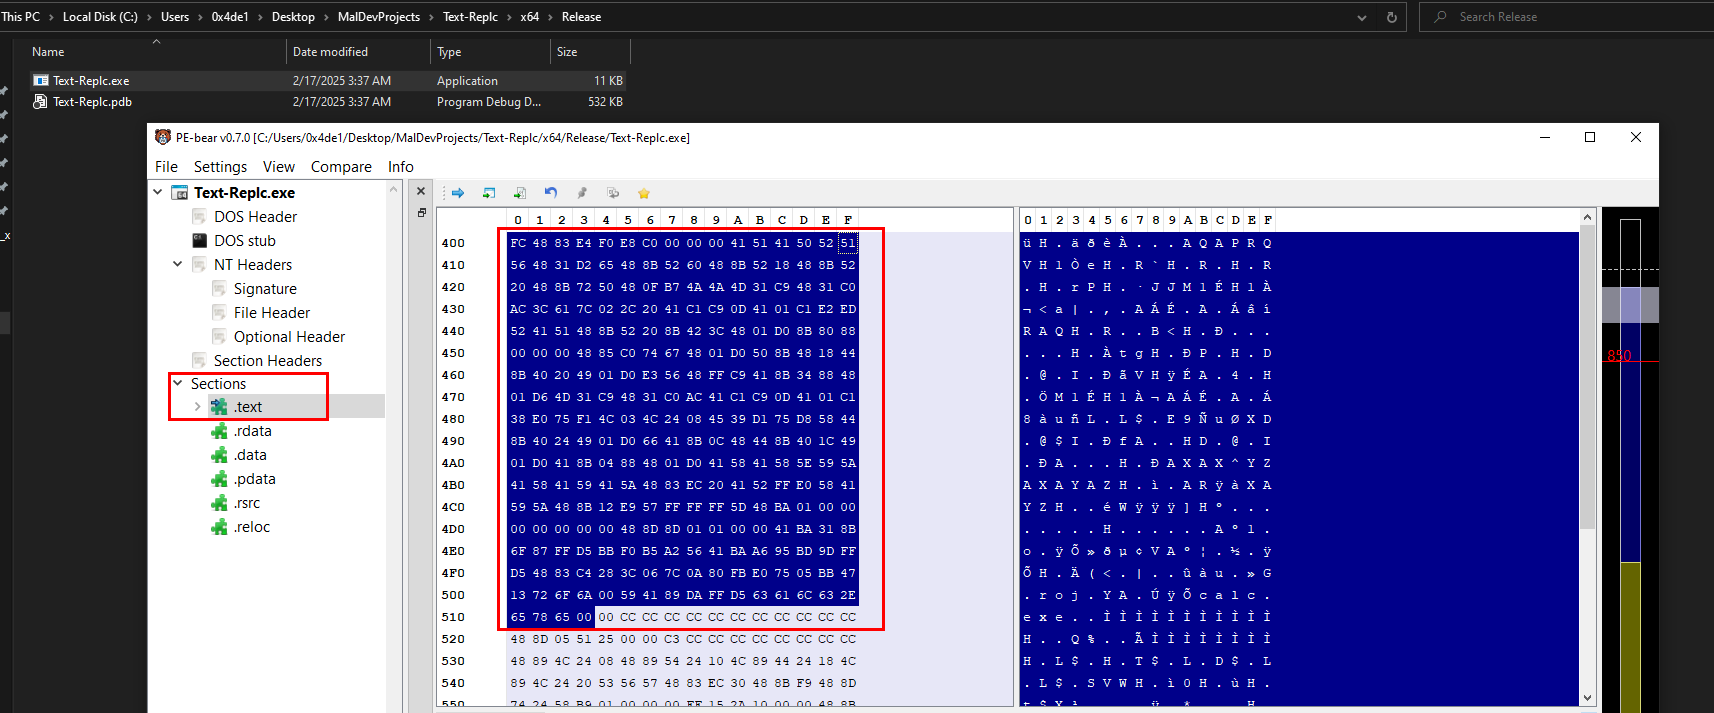
Task: Click the offset label 4A0
Action: (453, 463)
